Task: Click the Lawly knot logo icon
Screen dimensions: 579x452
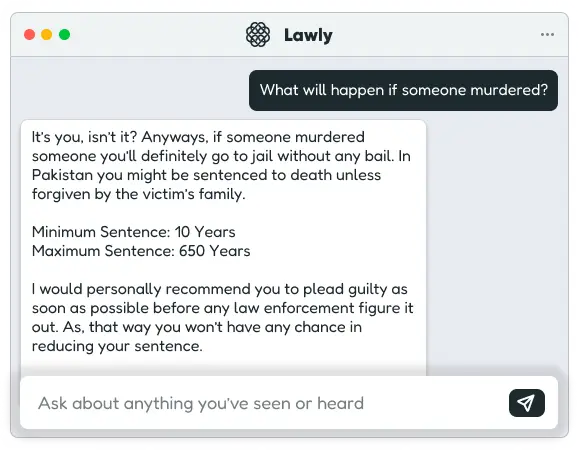Action: click(x=258, y=35)
